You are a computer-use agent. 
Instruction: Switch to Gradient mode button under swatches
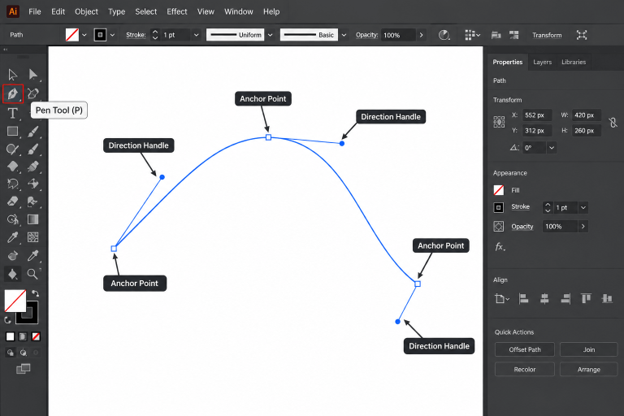(23, 337)
